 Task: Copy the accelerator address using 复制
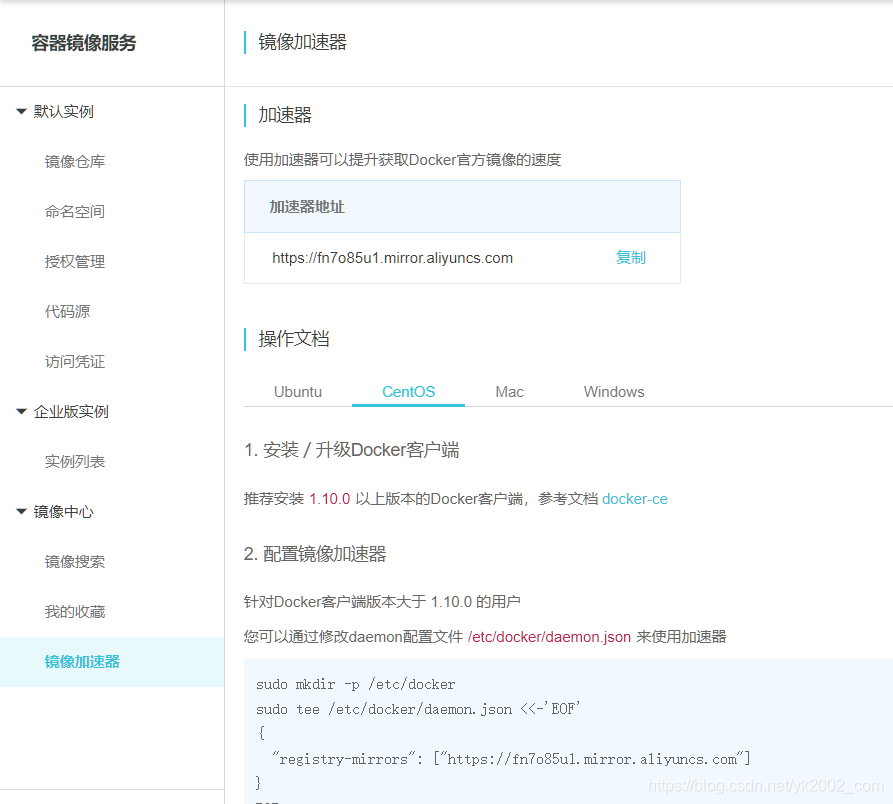(630, 257)
